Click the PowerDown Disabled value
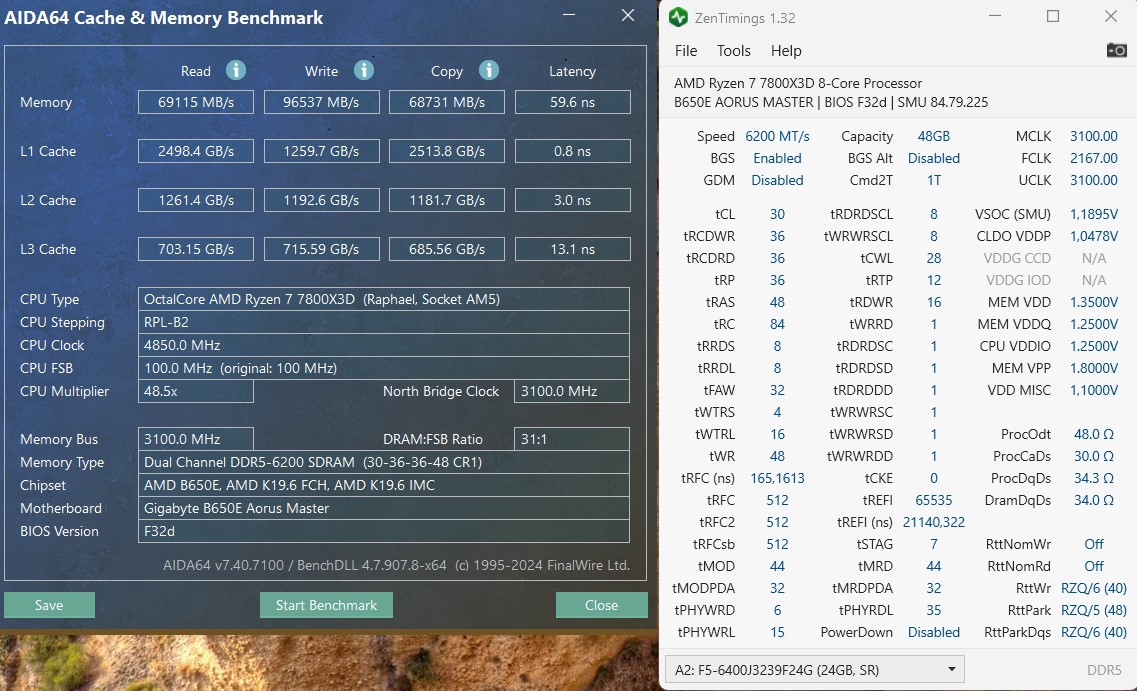The width and height of the screenshot is (1137, 691). pyautogui.click(x=934, y=632)
